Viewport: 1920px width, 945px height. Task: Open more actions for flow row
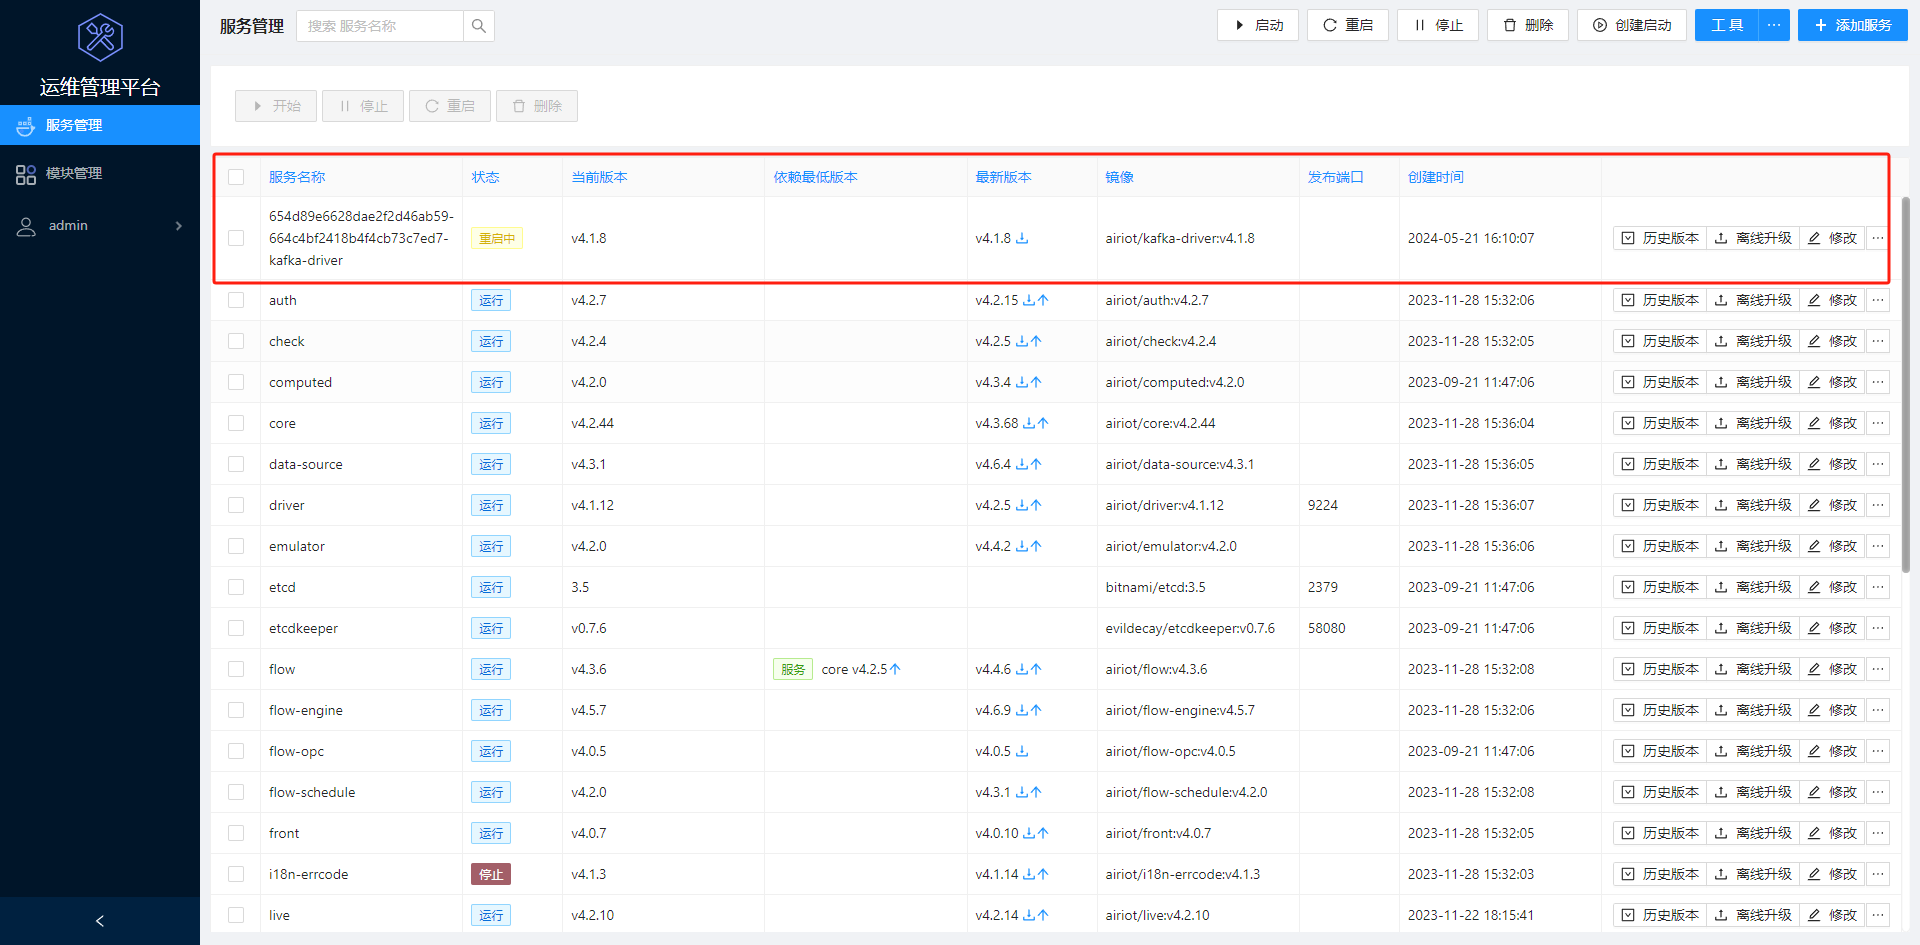pyautogui.click(x=1878, y=669)
